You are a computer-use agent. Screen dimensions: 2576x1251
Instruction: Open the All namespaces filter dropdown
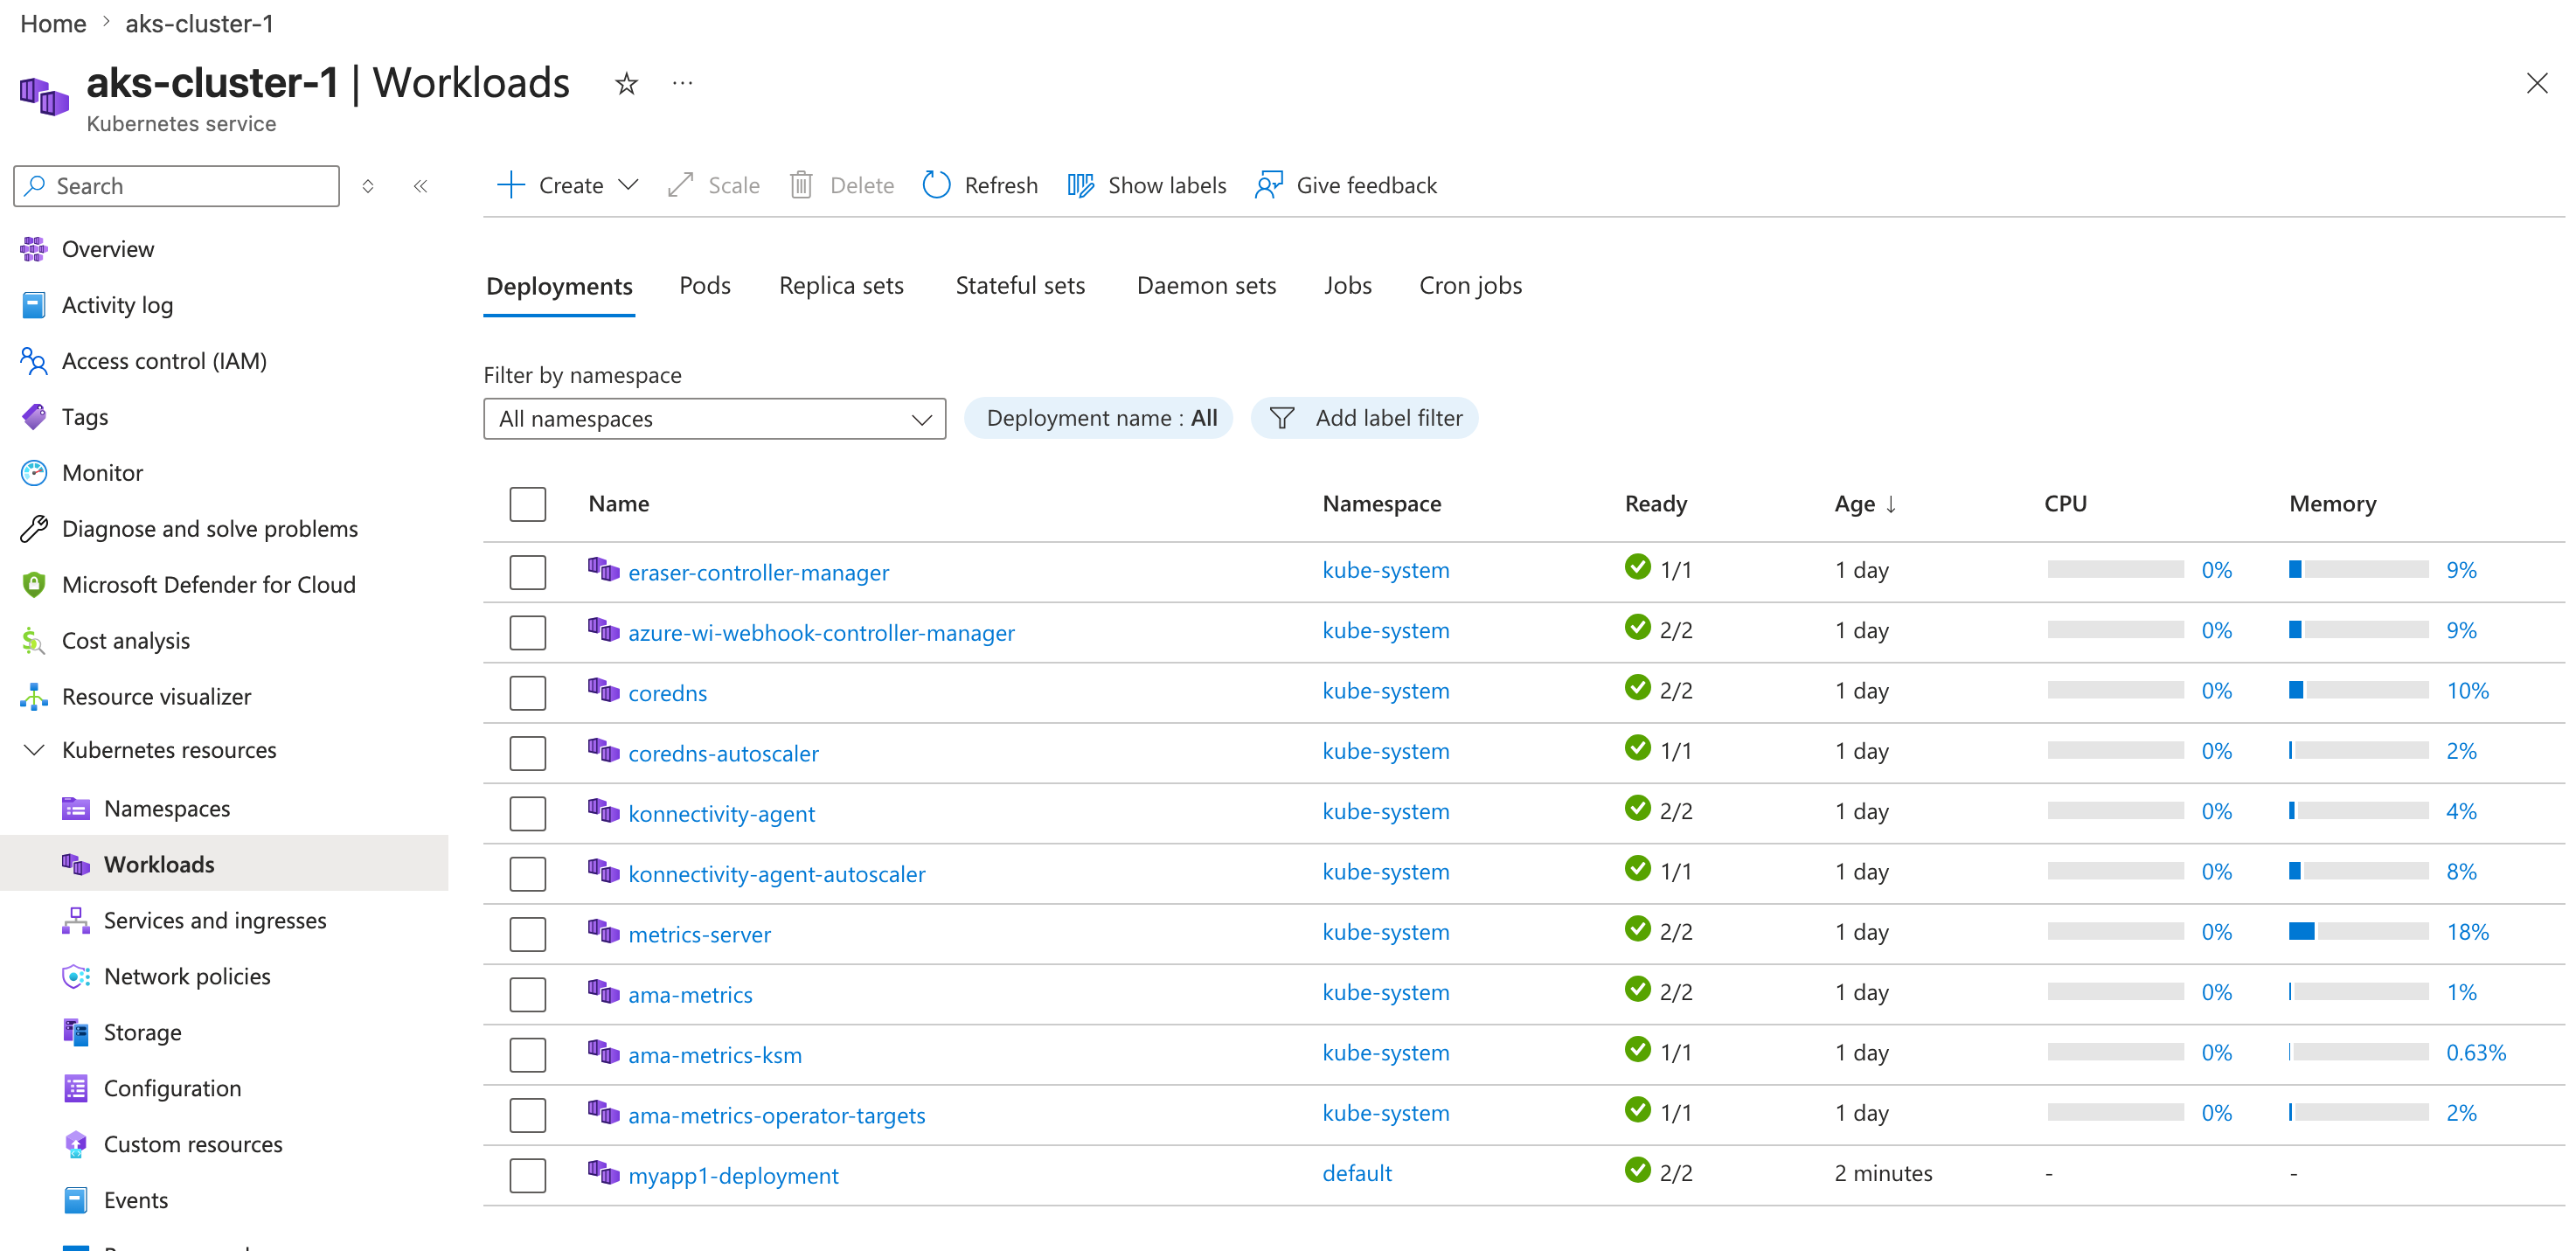point(714,419)
